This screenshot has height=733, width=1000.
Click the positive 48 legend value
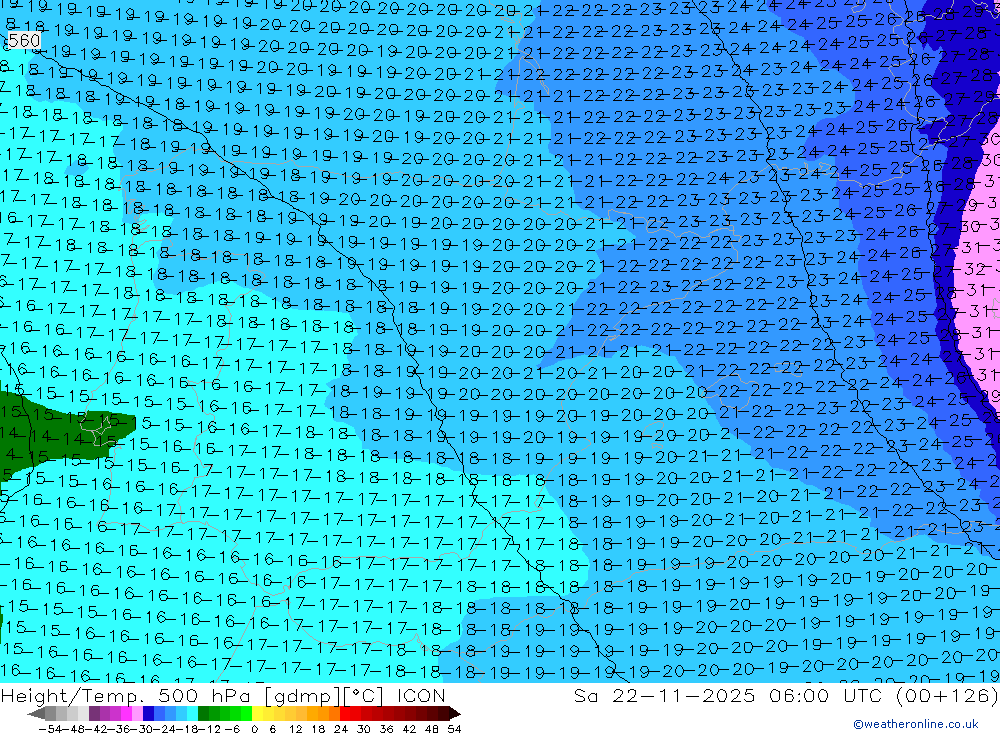click(432, 729)
